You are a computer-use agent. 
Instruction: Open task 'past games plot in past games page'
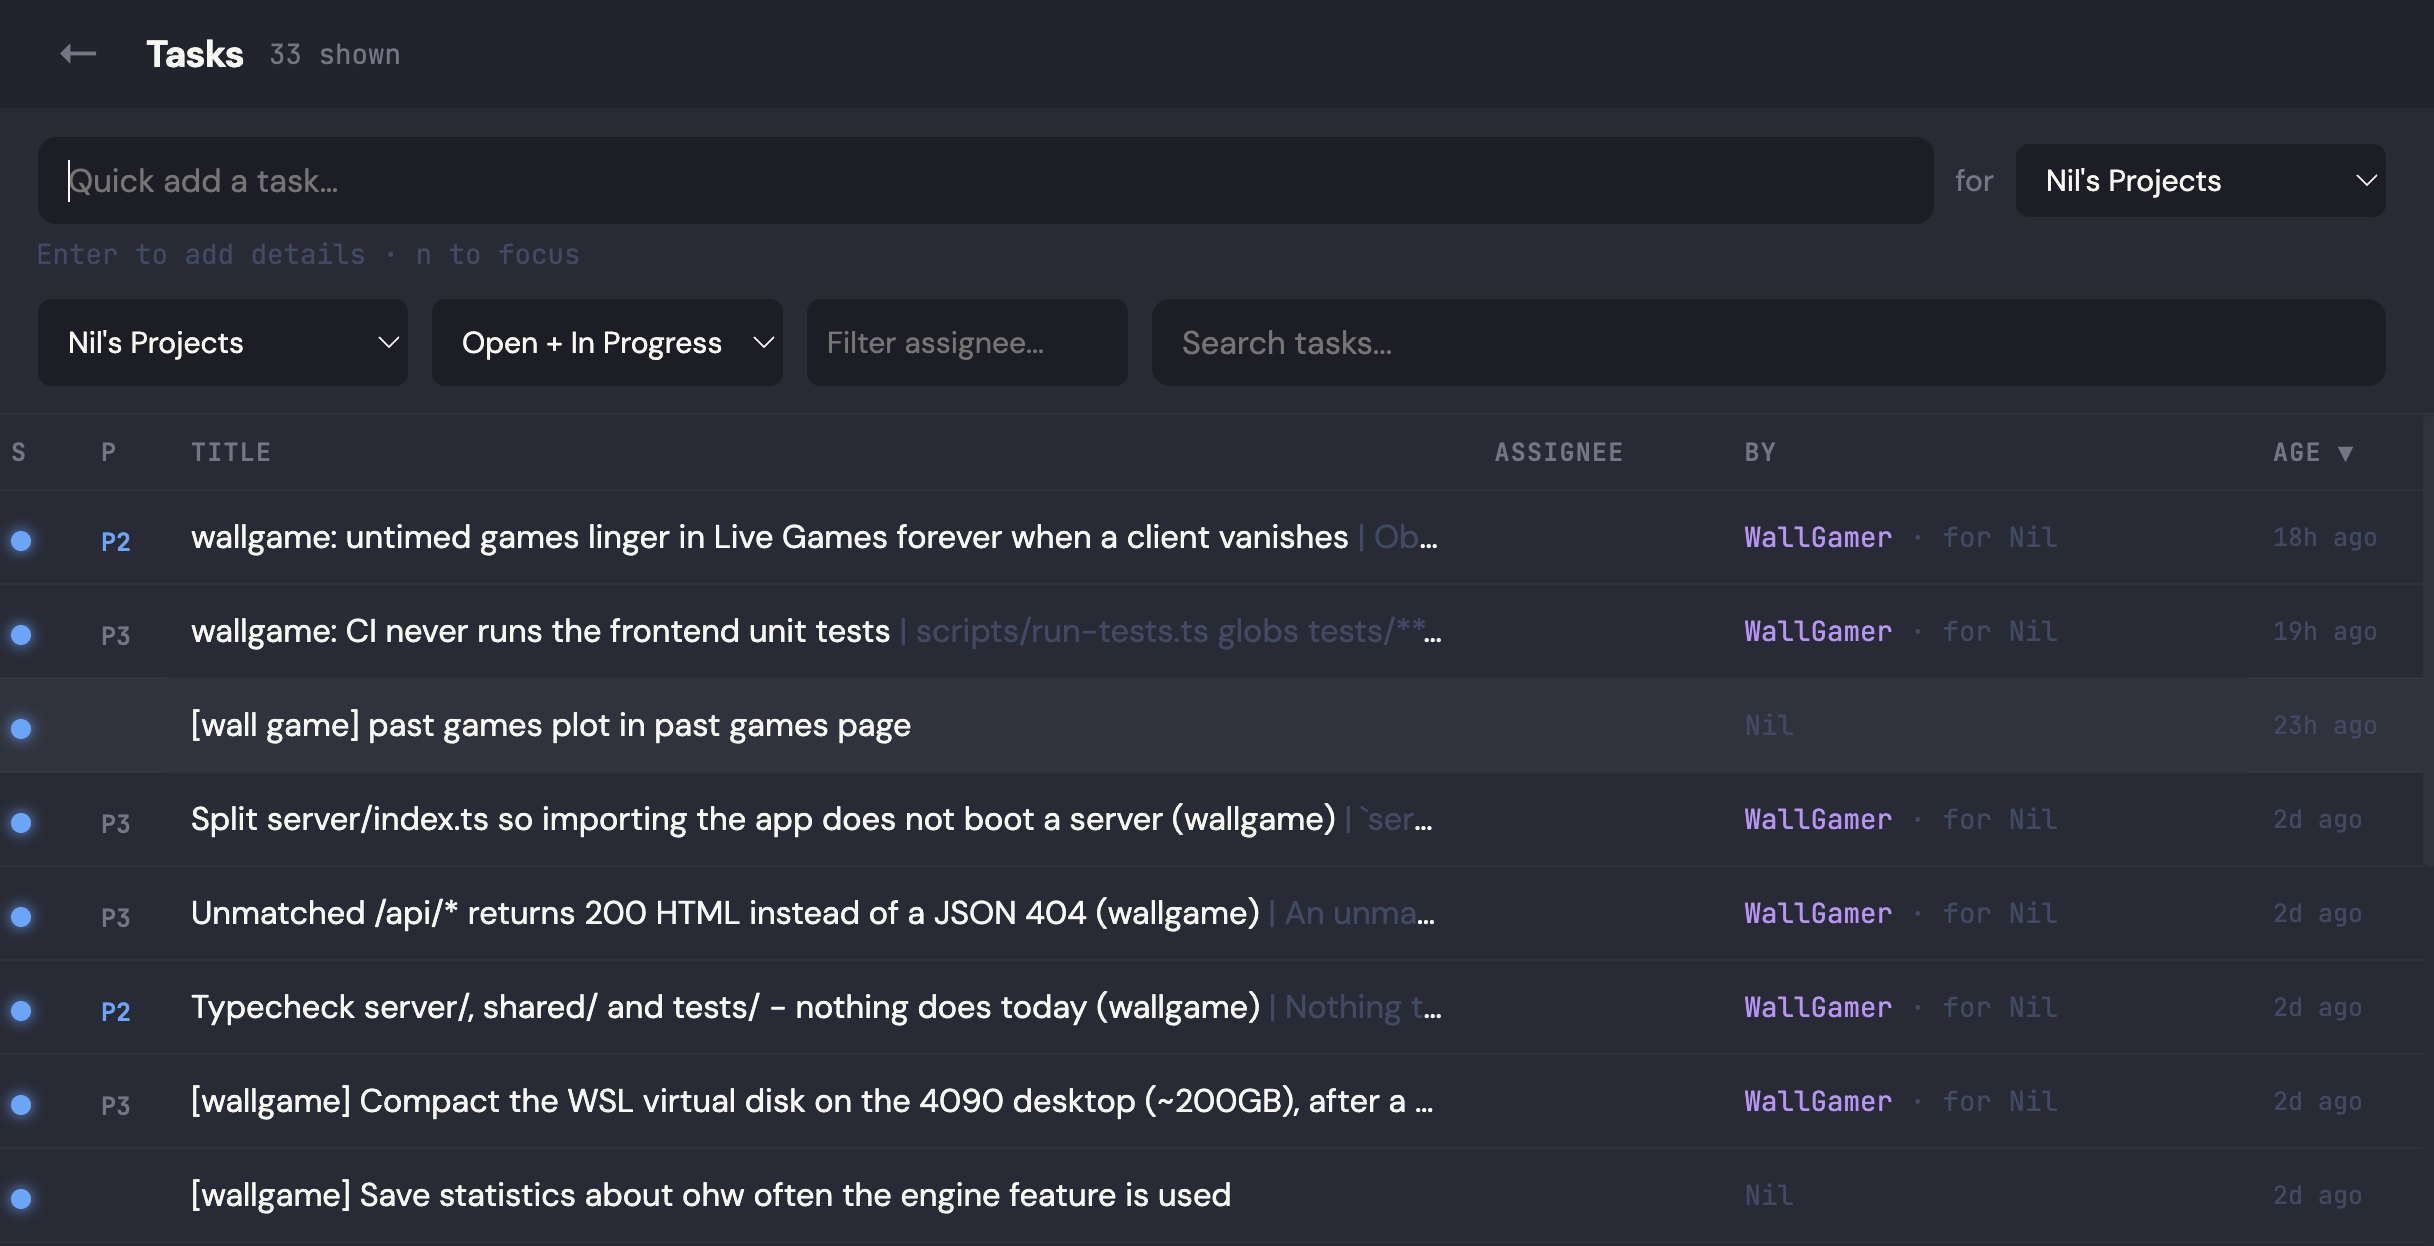point(551,726)
